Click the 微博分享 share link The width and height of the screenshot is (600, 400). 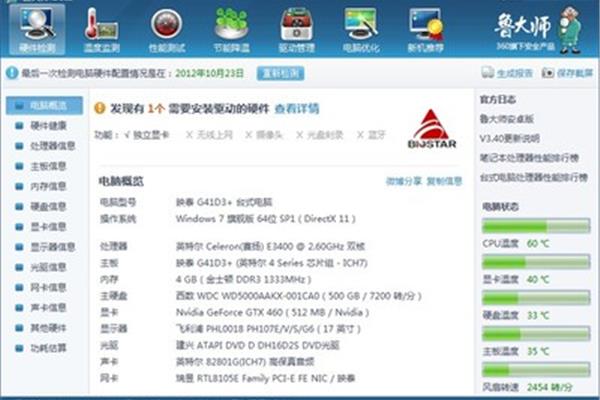[403, 181]
